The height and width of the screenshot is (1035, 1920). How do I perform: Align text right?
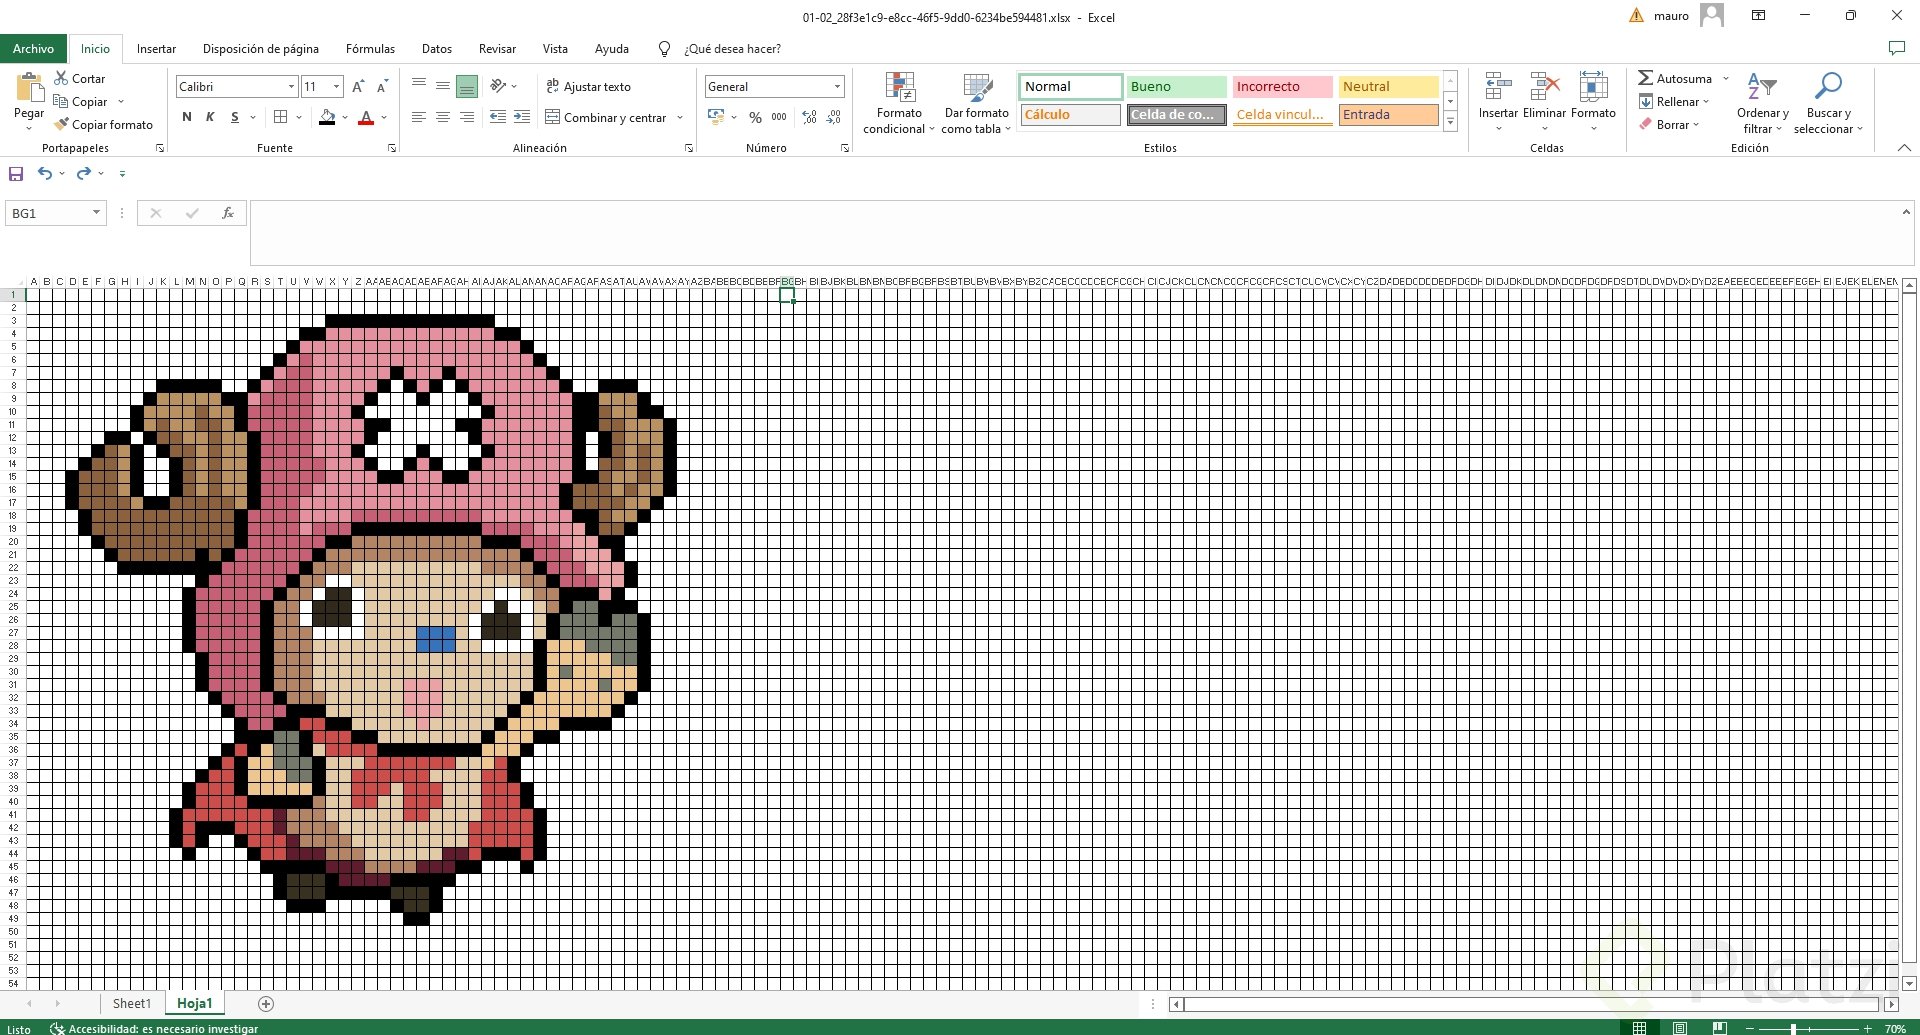[x=467, y=117]
